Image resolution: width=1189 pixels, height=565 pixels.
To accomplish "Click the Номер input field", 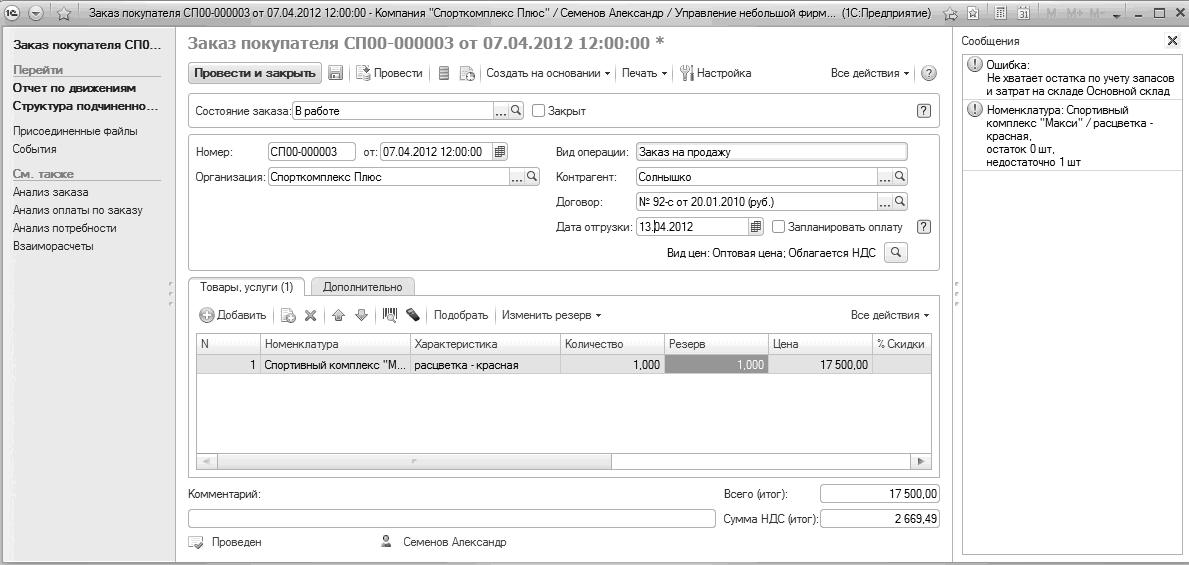I will coord(312,152).
